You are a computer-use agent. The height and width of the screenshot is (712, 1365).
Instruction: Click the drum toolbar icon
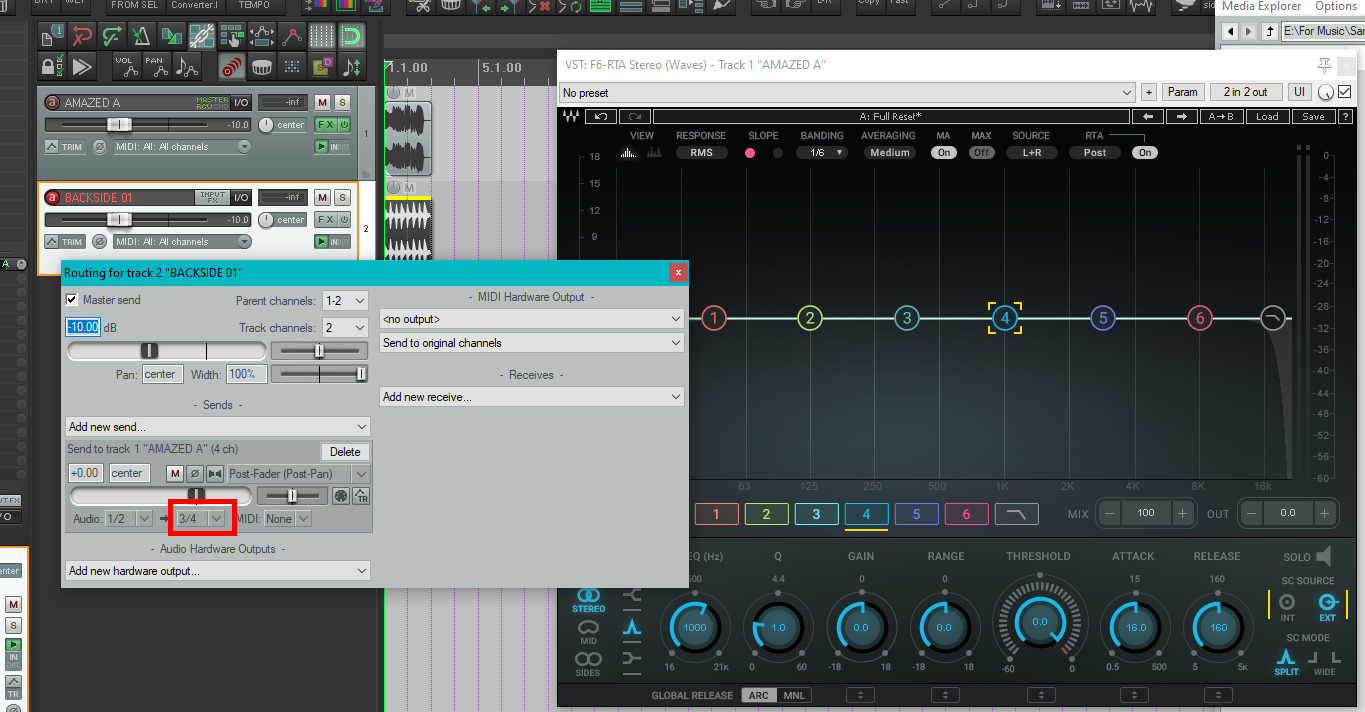(x=261, y=67)
